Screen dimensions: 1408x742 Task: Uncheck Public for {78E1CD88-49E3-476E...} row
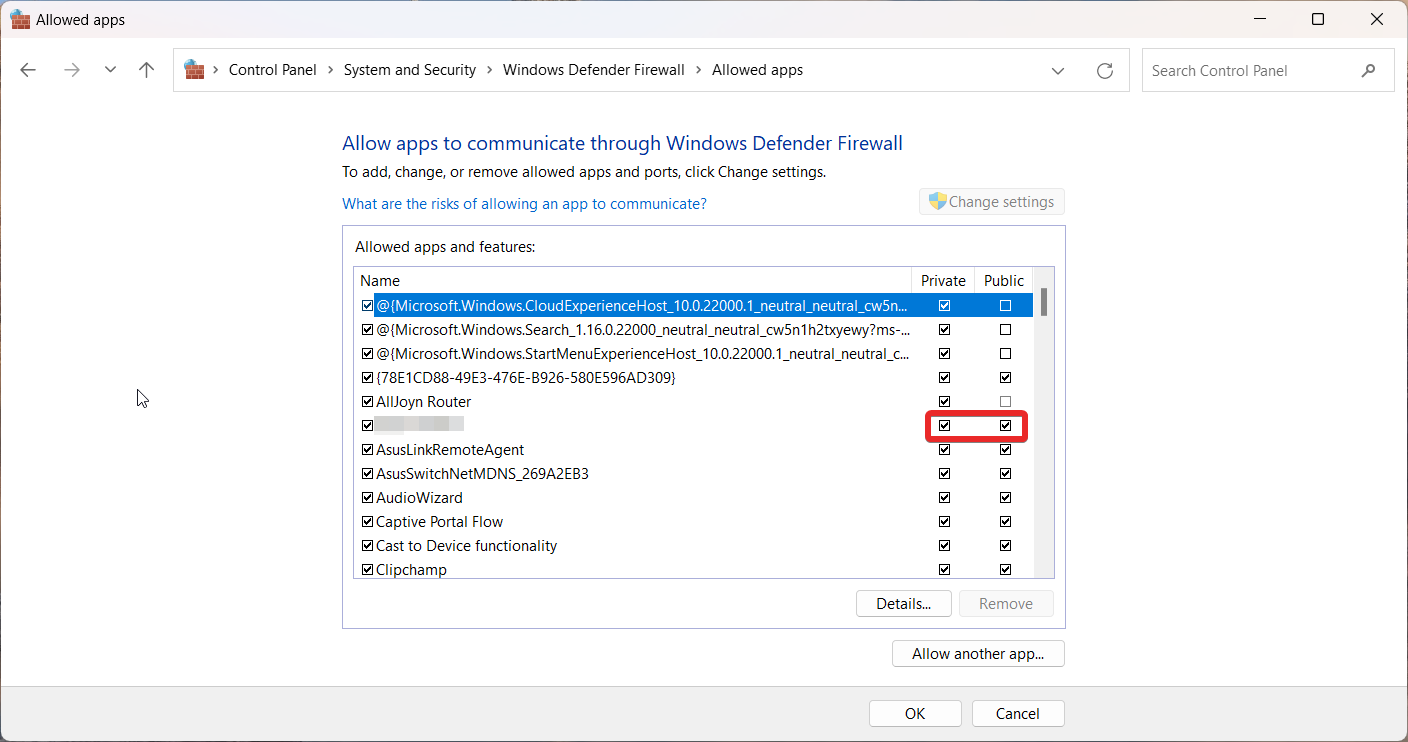coord(1005,378)
